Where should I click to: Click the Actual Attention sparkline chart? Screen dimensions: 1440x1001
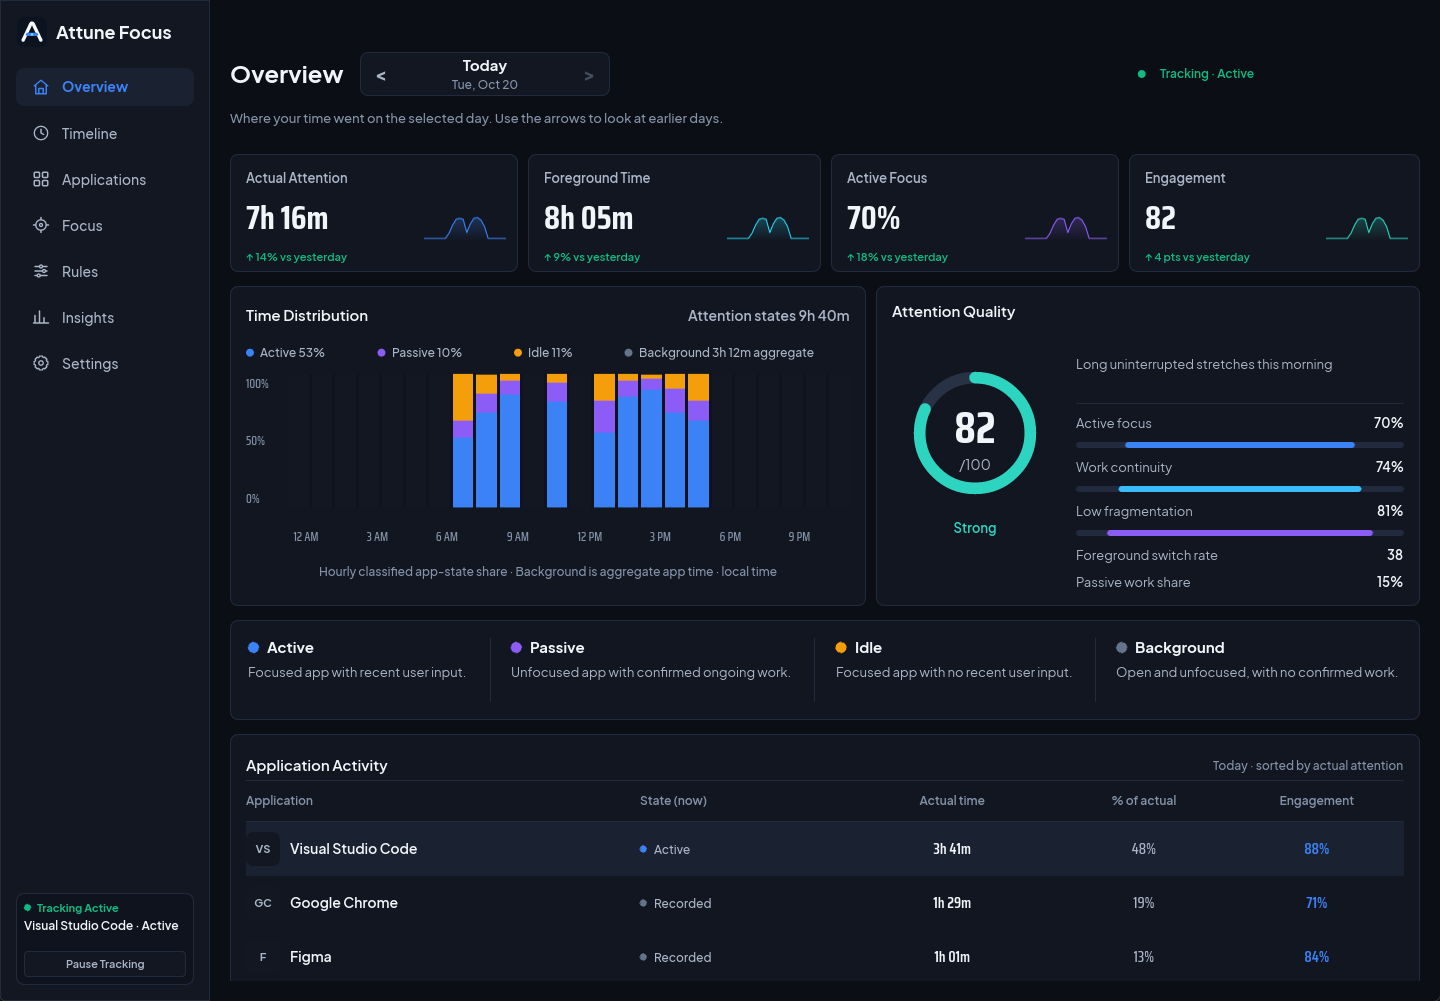point(465,228)
